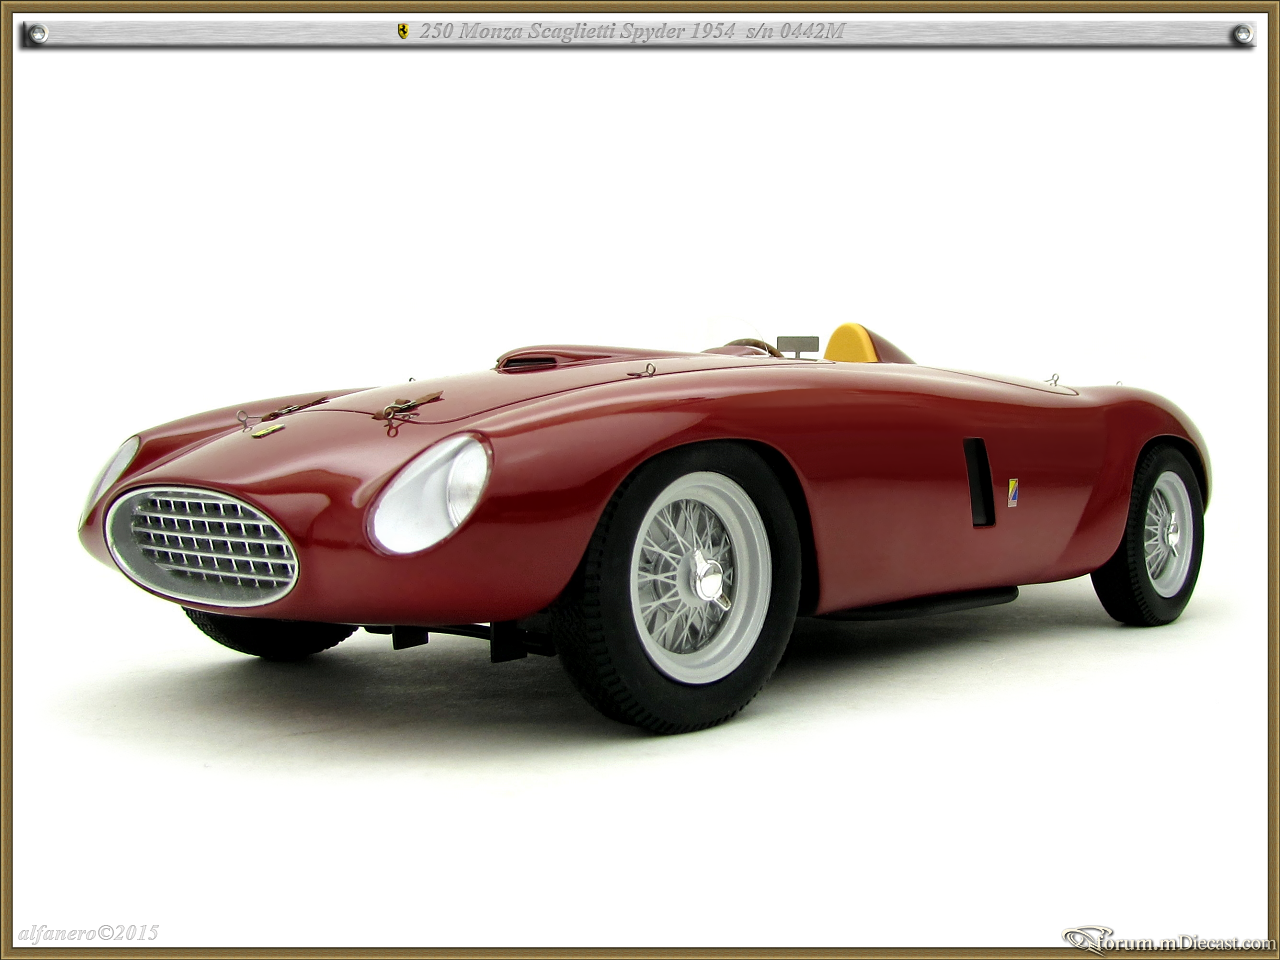Click the red Ferrari model car photo
Image resolution: width=1280 pixels, height=960 pixels.
tap(645, 530)
